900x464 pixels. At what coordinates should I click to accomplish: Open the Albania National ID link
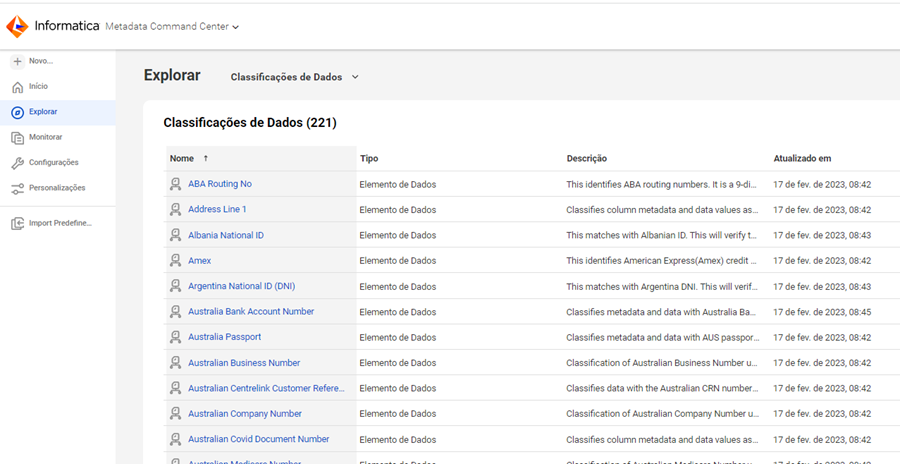pyautogui.click(x=226, y=235)
